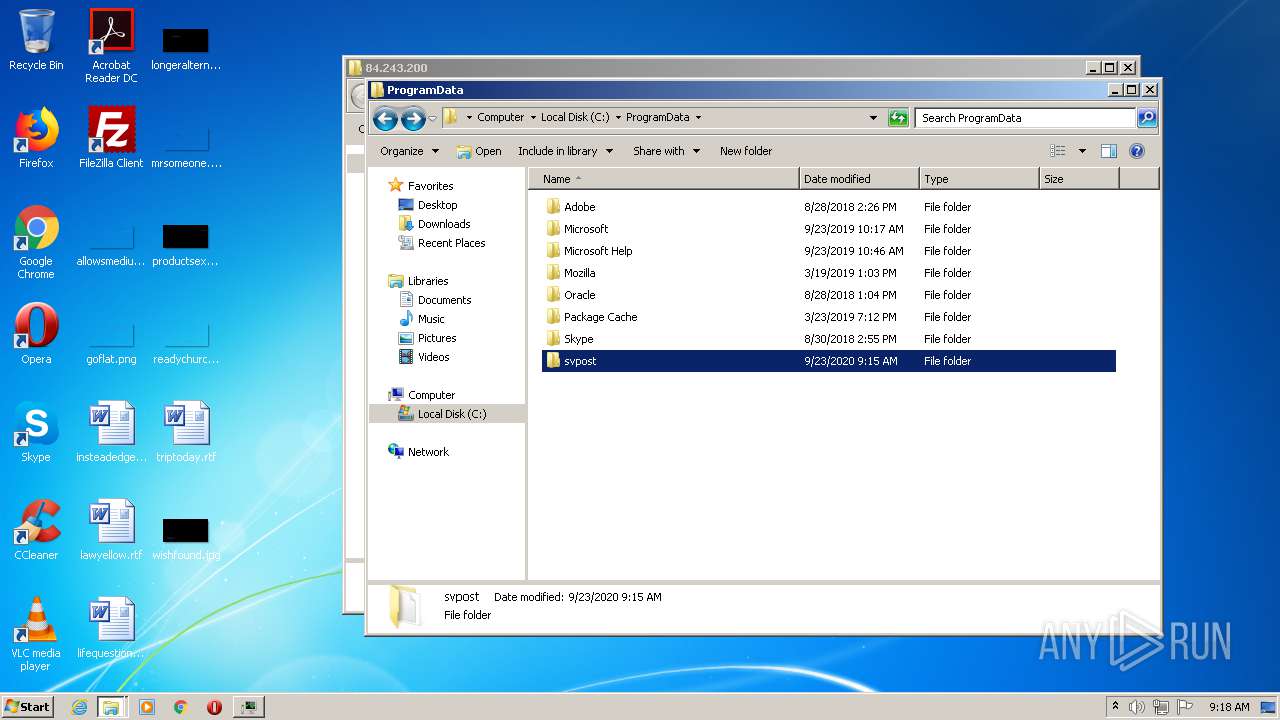Click the Back navigation arrow in ProgramData
The height and width of the screenshot is (720, 1280).
tap(385, 119)
